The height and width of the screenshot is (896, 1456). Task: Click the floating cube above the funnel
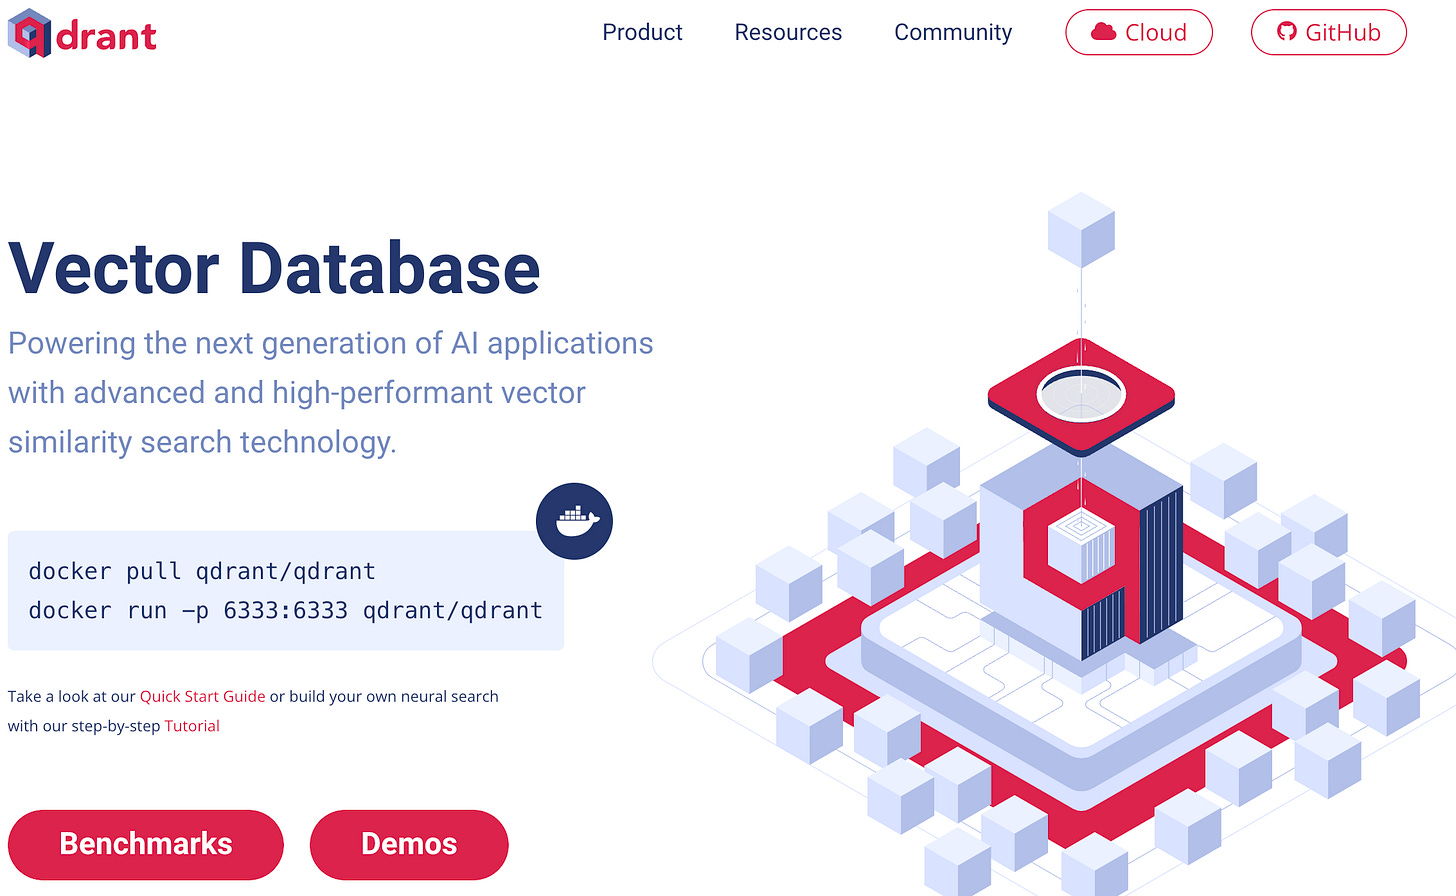(1081, 229)
